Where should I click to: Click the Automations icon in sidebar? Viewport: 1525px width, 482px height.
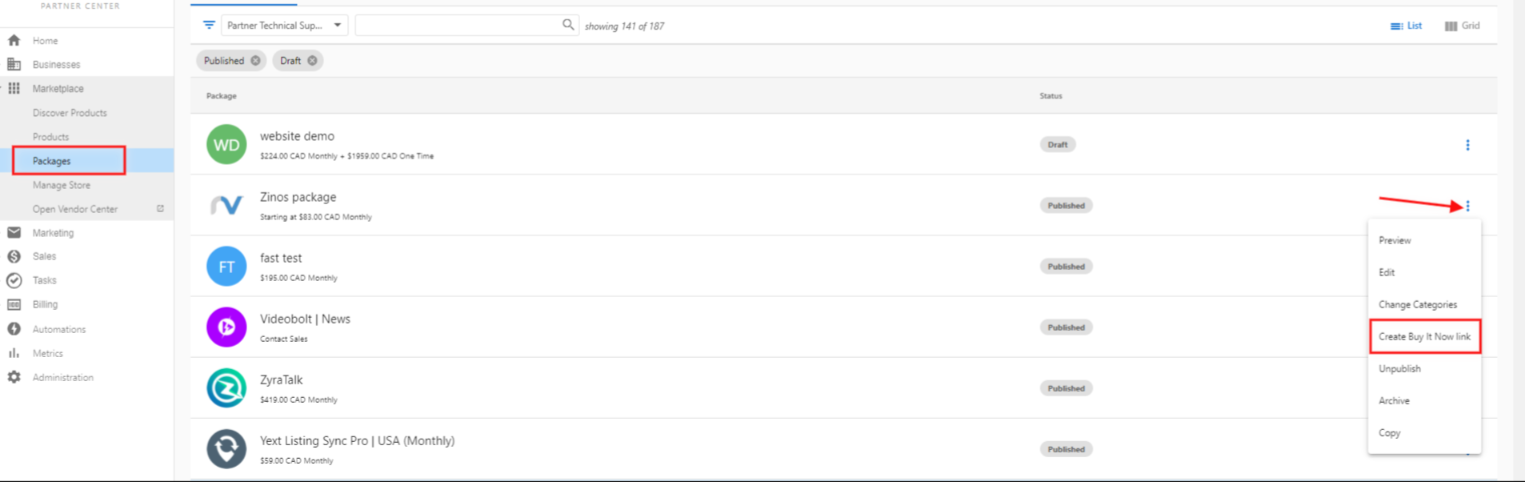click(14, 329)
